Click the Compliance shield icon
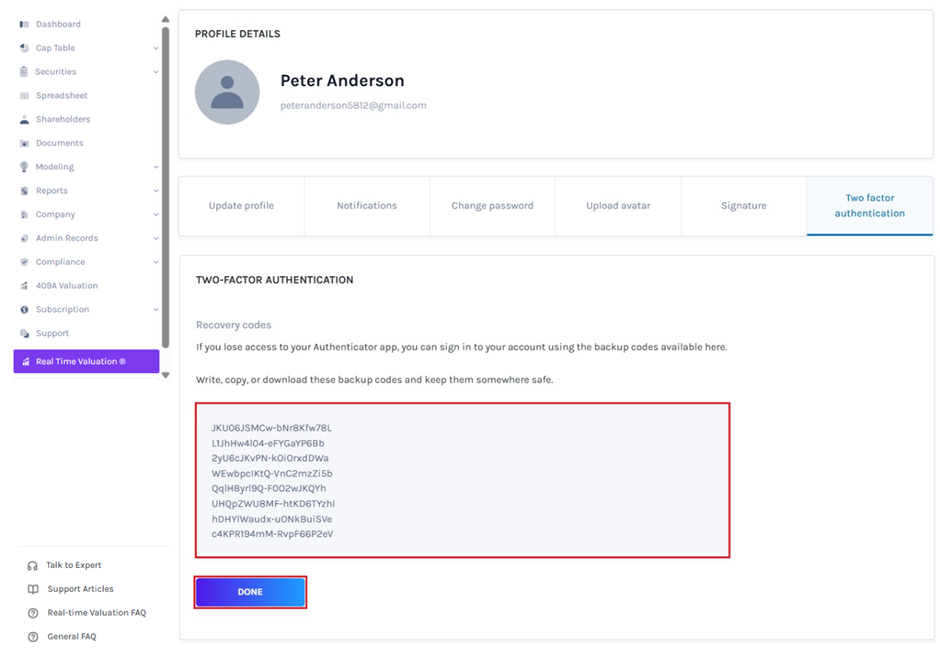This screenshot has width=940, height=654. pyautogui.click(x=24, y=262)
